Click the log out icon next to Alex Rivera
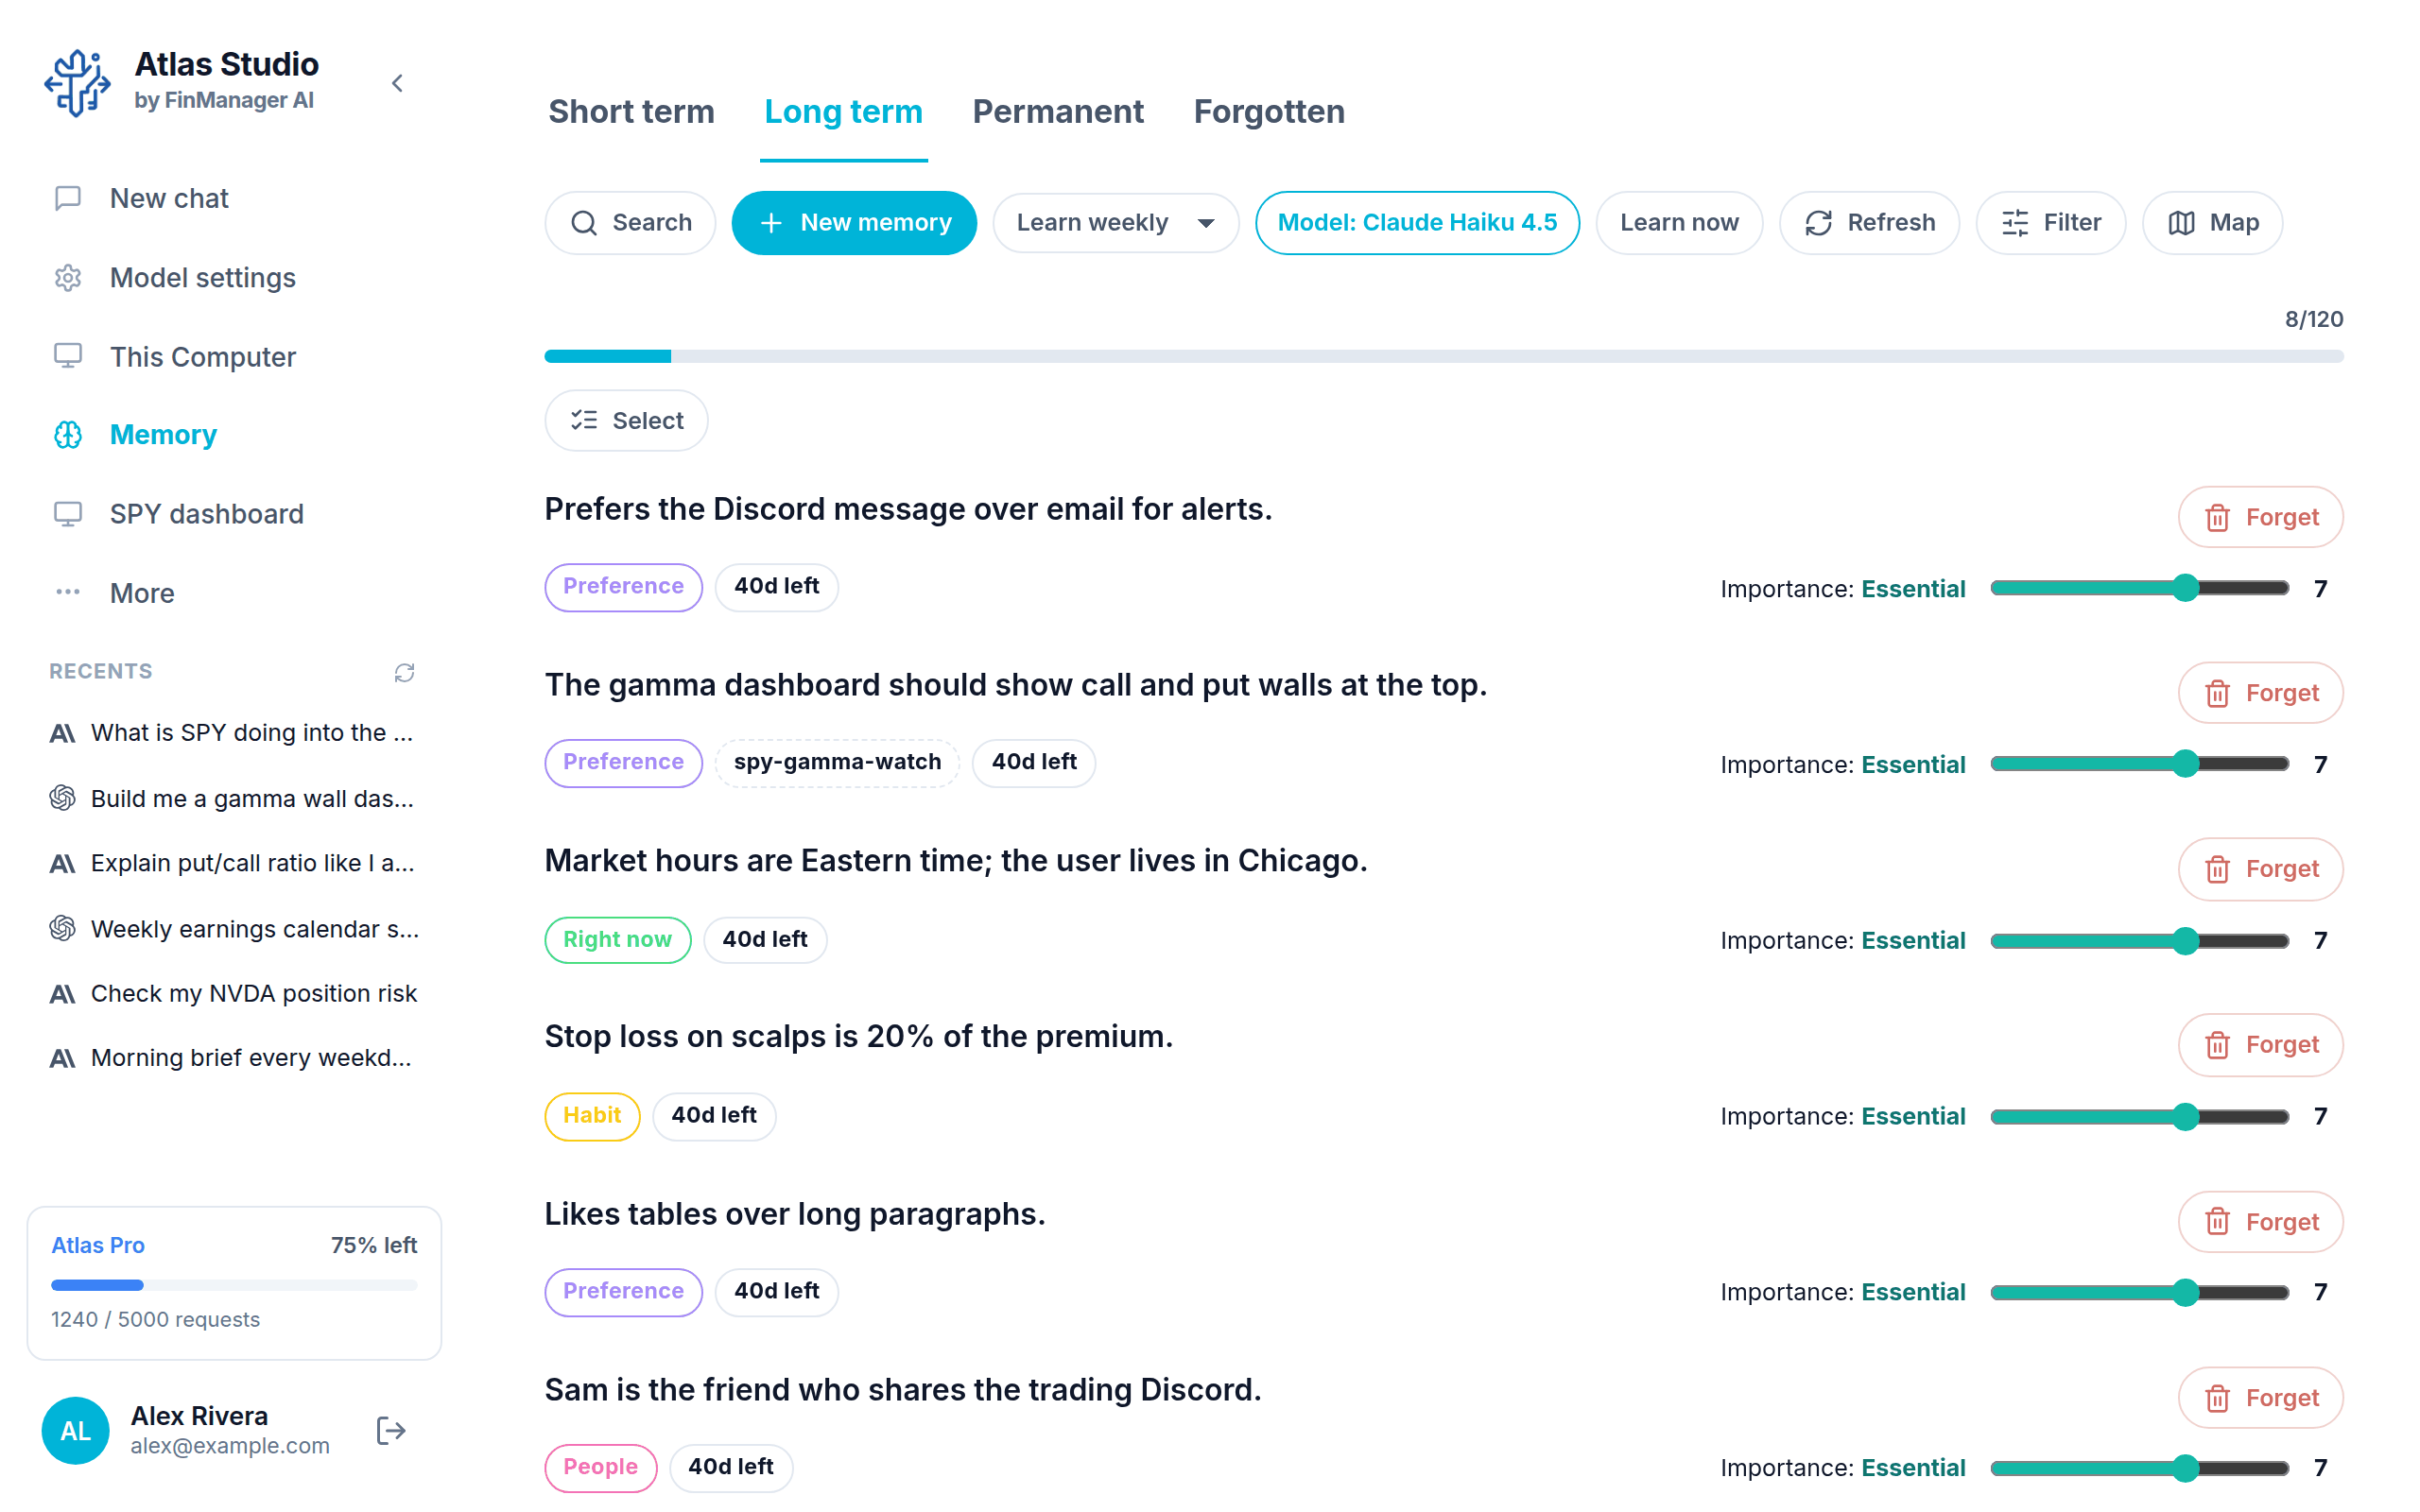The image size is (2420, 1512). [391, 1430]
